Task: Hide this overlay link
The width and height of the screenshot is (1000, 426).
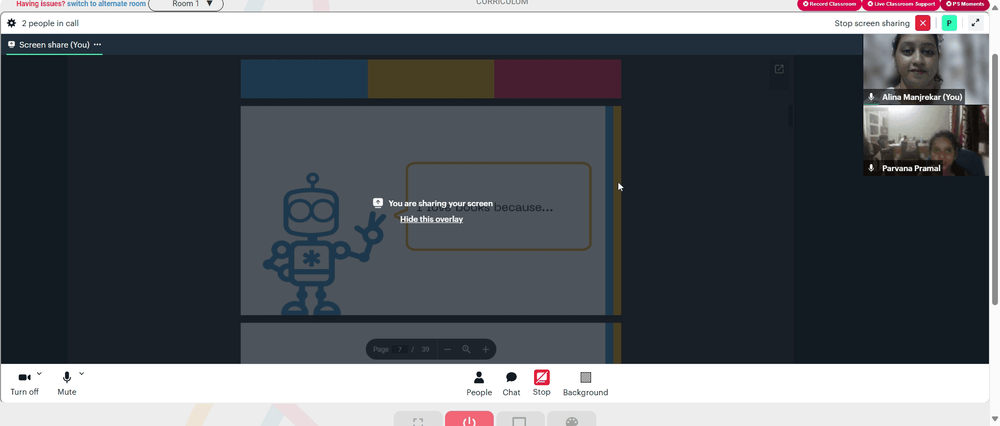Action: point(431,219)
